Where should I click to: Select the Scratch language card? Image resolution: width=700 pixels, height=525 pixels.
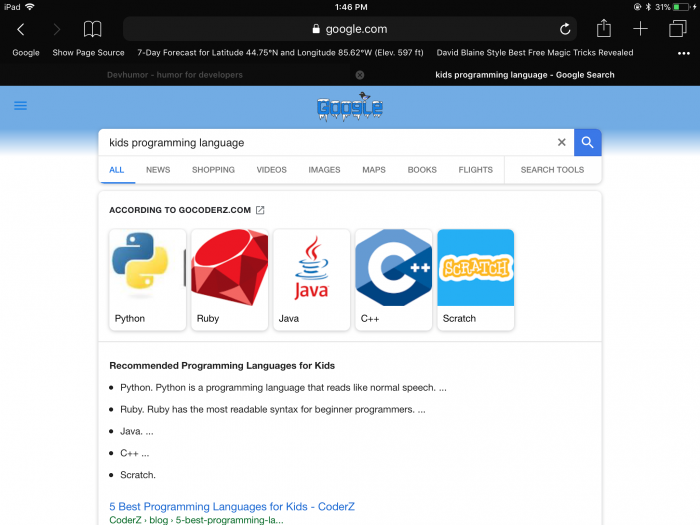tap(476, 280)
